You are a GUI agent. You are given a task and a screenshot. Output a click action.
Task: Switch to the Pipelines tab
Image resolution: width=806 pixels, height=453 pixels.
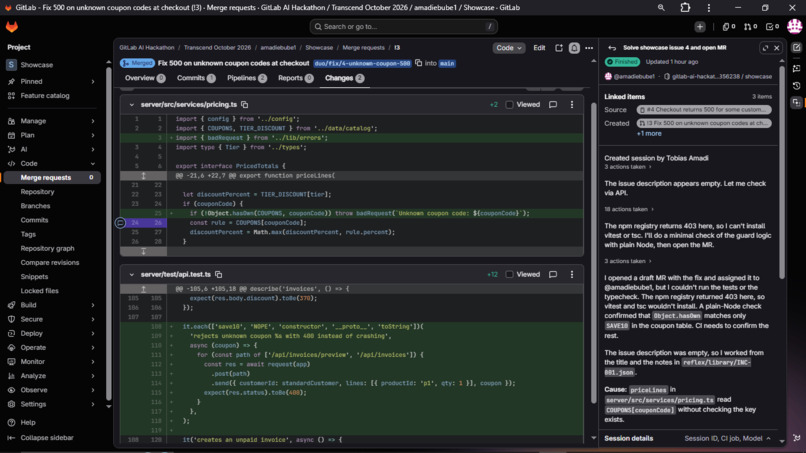(x=247, y=78)
